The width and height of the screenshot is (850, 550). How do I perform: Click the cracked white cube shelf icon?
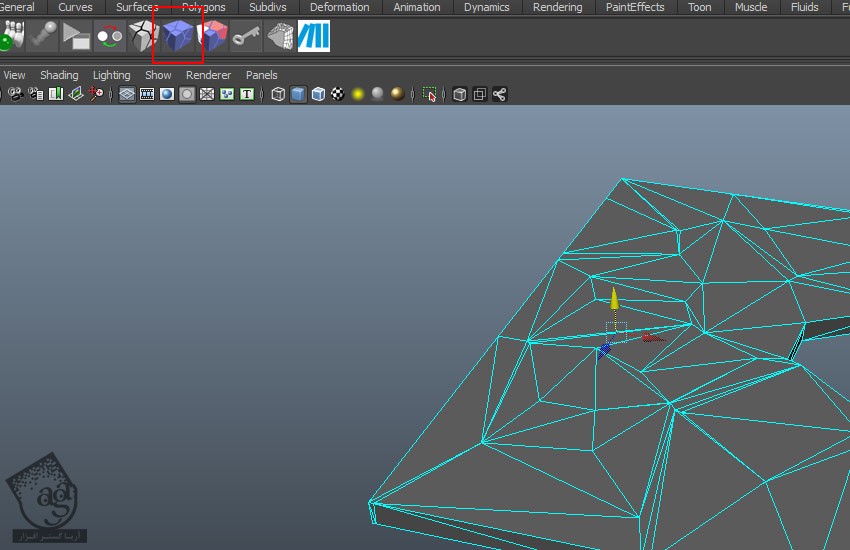click(144, 37)
